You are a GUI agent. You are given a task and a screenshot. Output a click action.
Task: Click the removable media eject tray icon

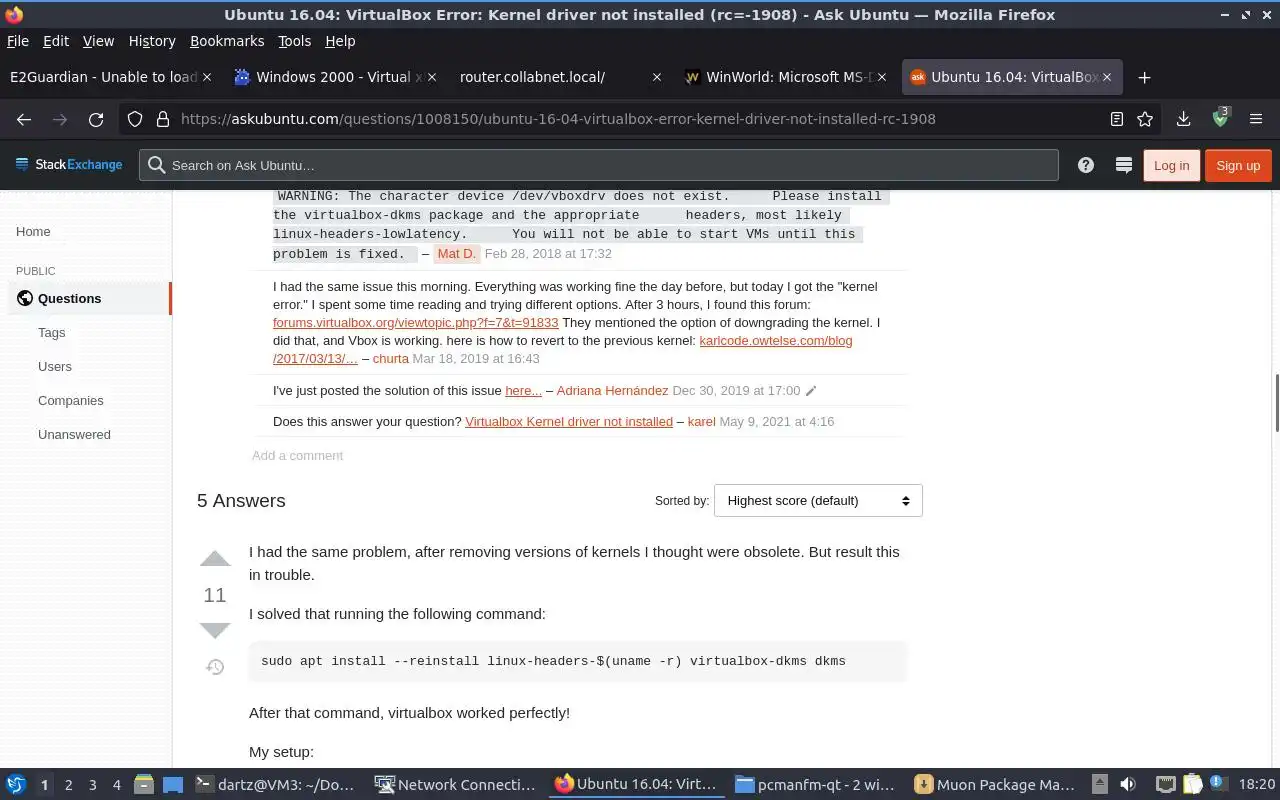coord(1099,785)
